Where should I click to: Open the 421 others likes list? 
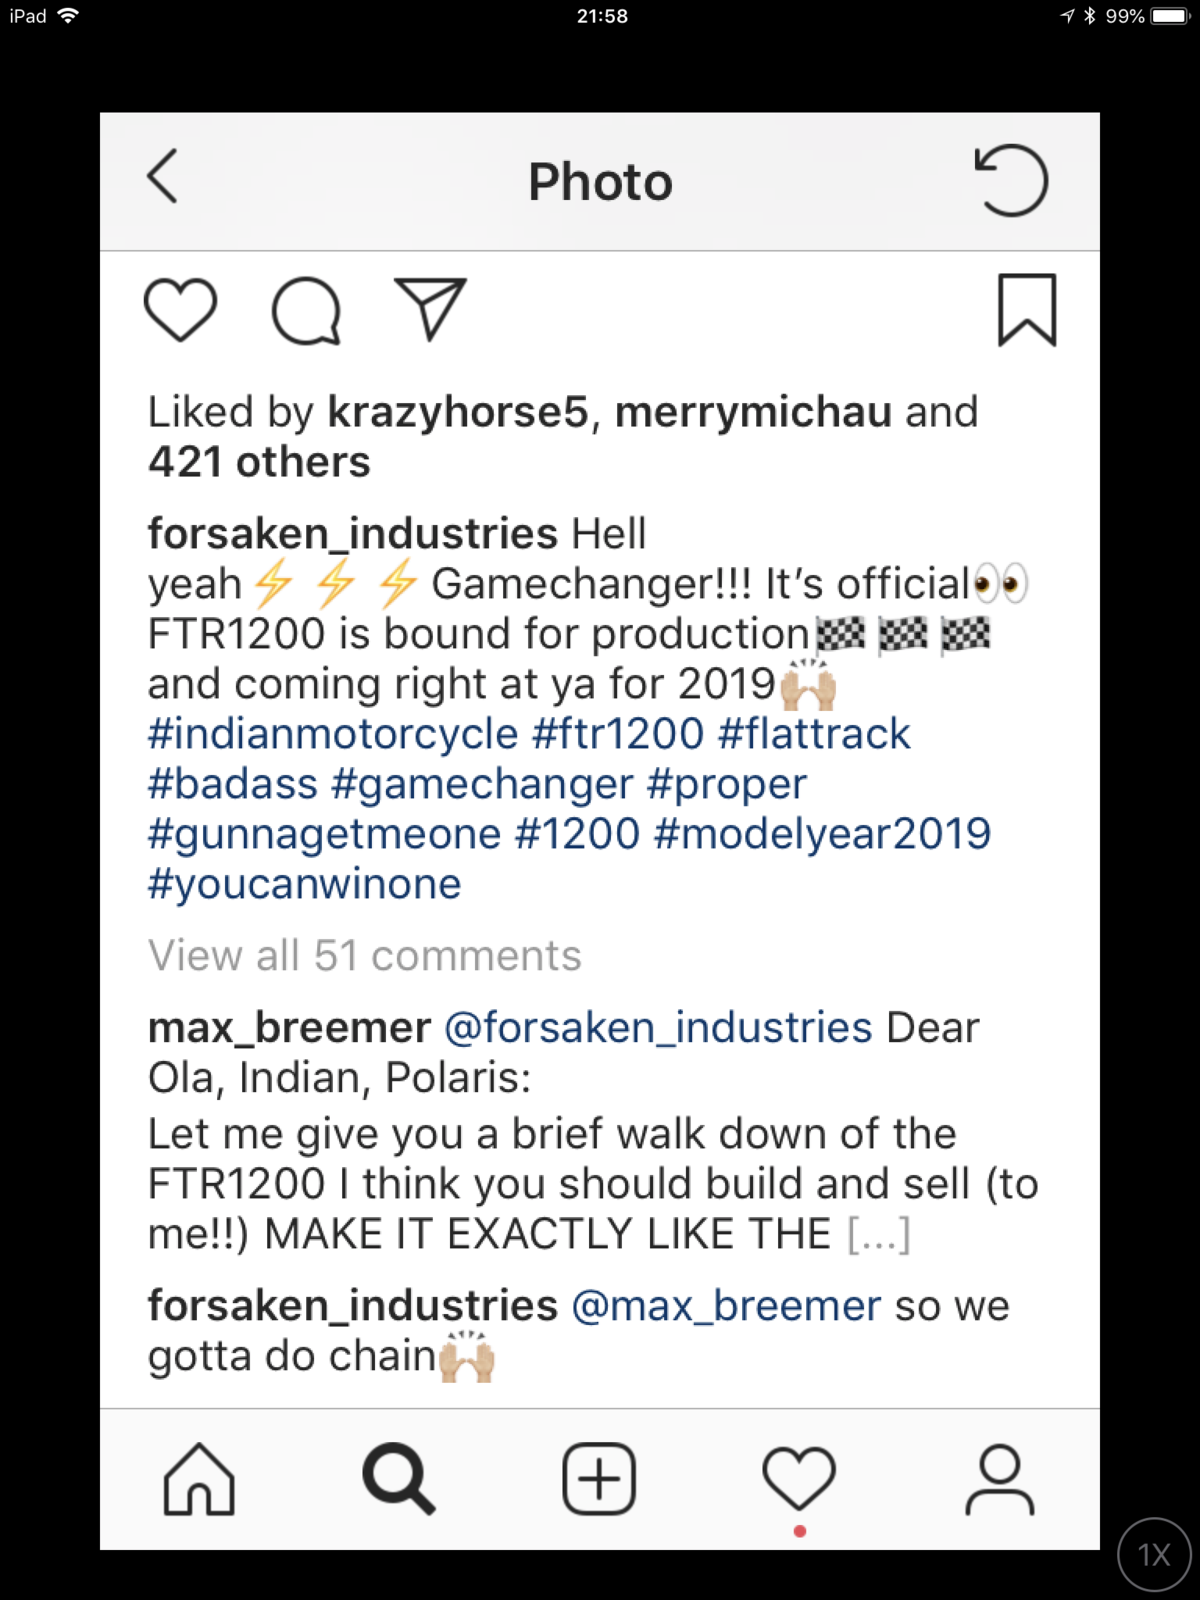coord(259,462)
